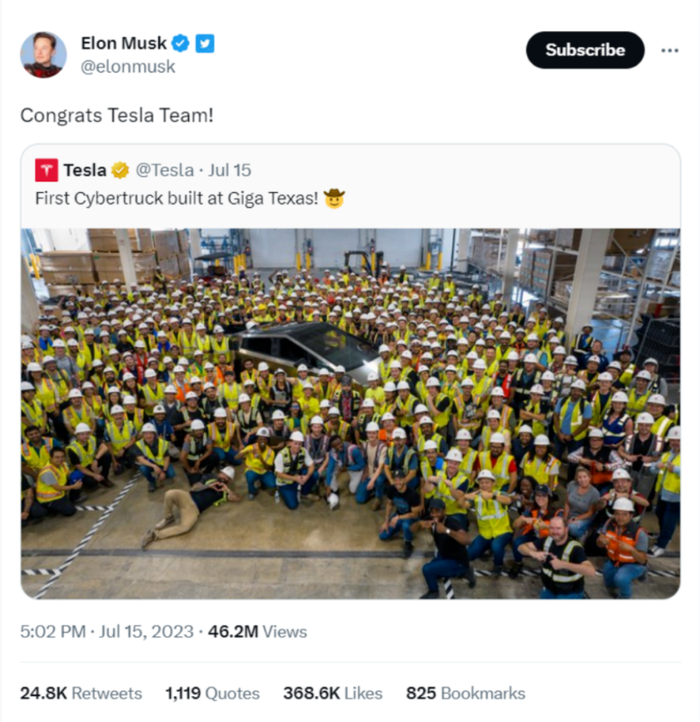Click Tesla's gold verified badge
This screenshot has height=722, width=700.
[x=120, y=169]
